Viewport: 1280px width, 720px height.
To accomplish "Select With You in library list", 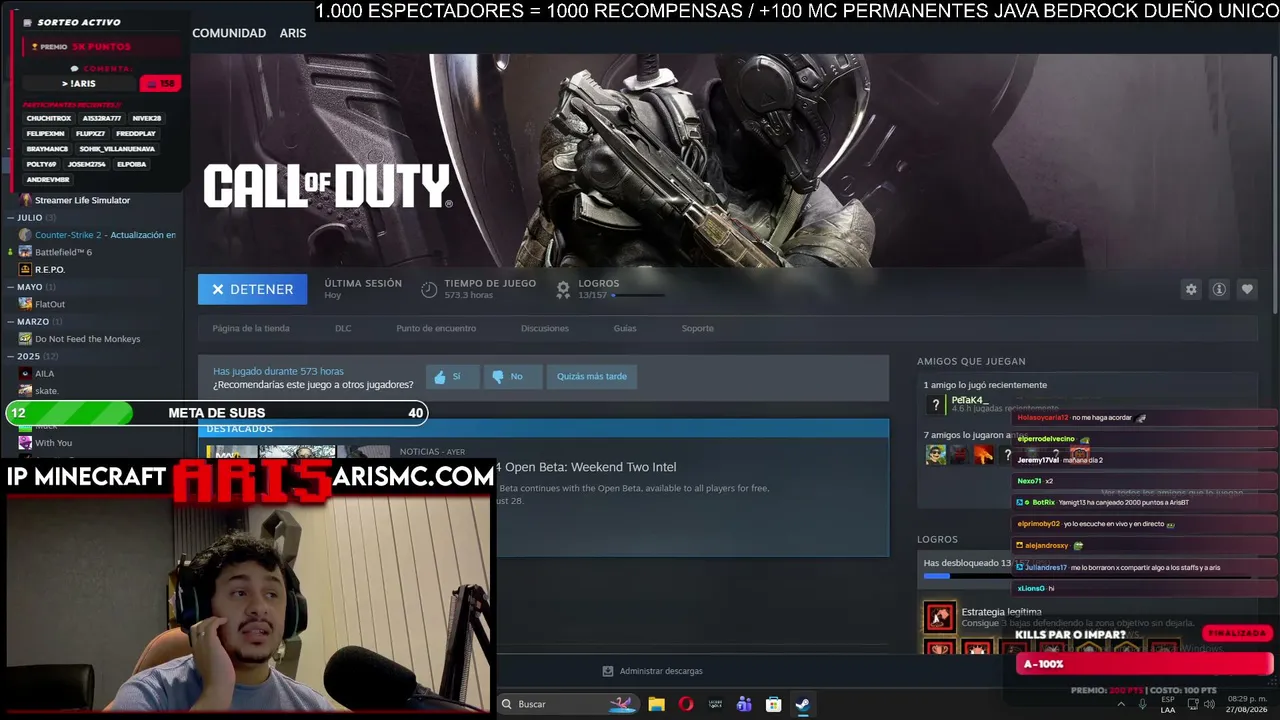I will coord(53,443).
